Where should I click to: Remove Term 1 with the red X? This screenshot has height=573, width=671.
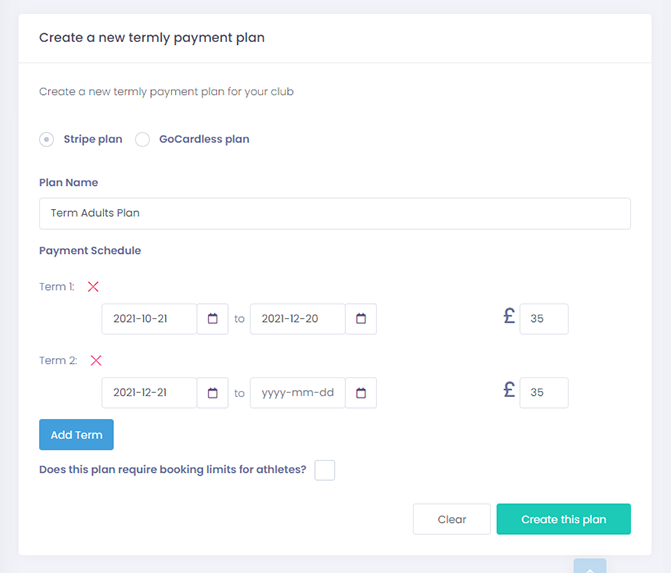93,287
